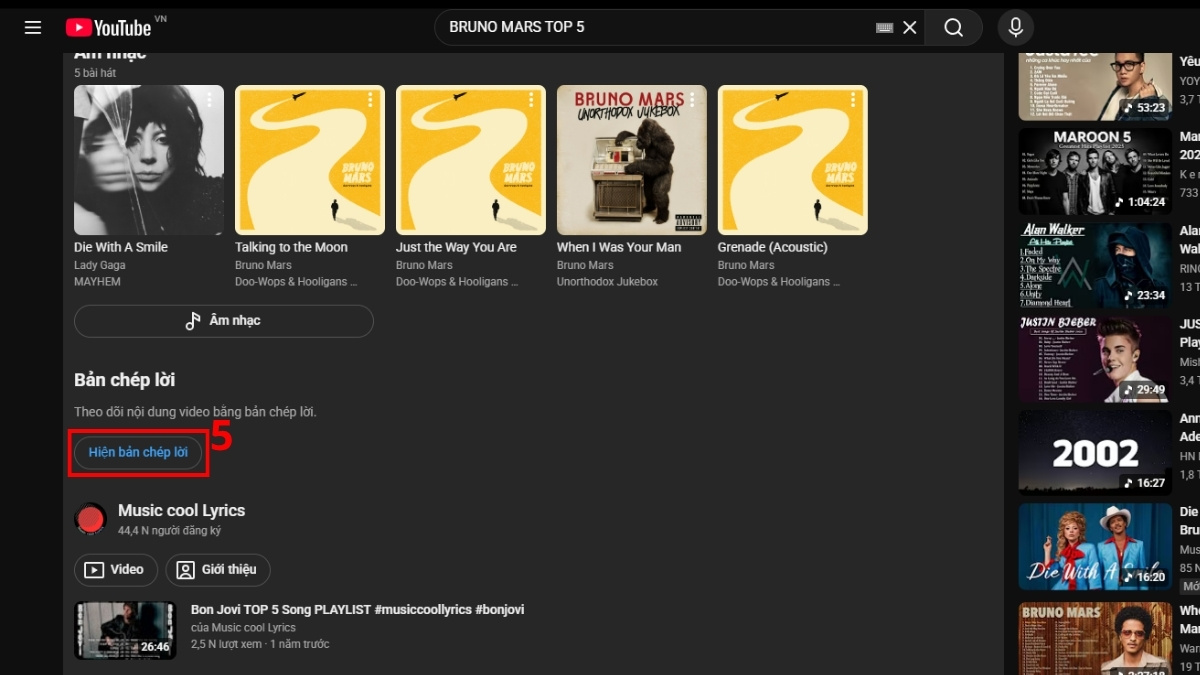Open the channel Video button
The image size is (1200, 675).
point(116,570)
